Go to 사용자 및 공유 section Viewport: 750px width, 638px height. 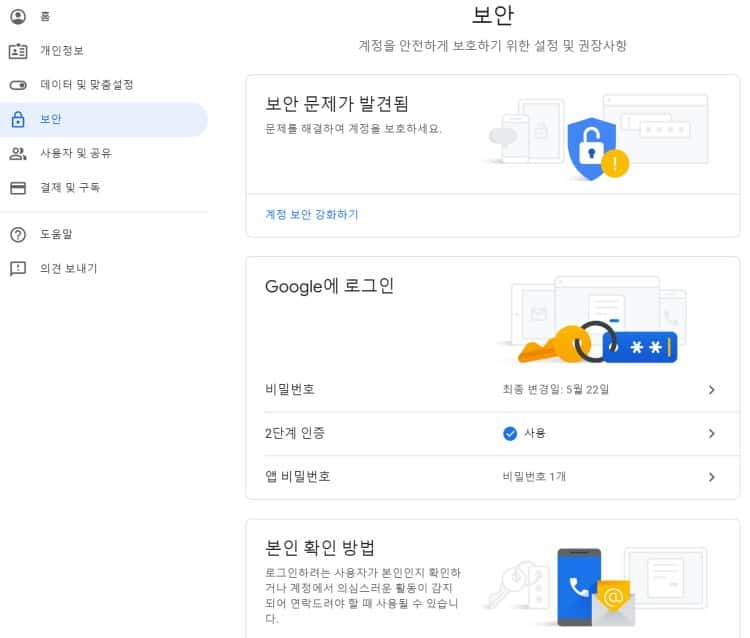(75, 154)
